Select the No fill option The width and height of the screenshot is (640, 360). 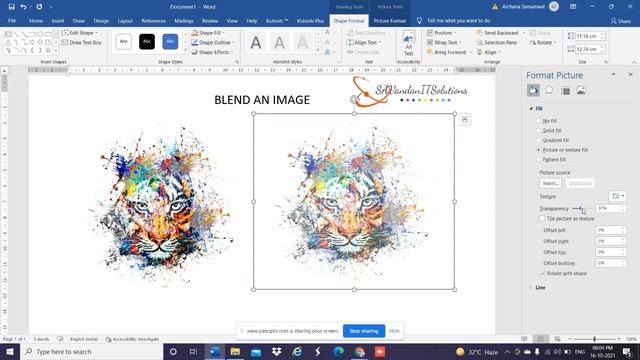pos(547,121)
